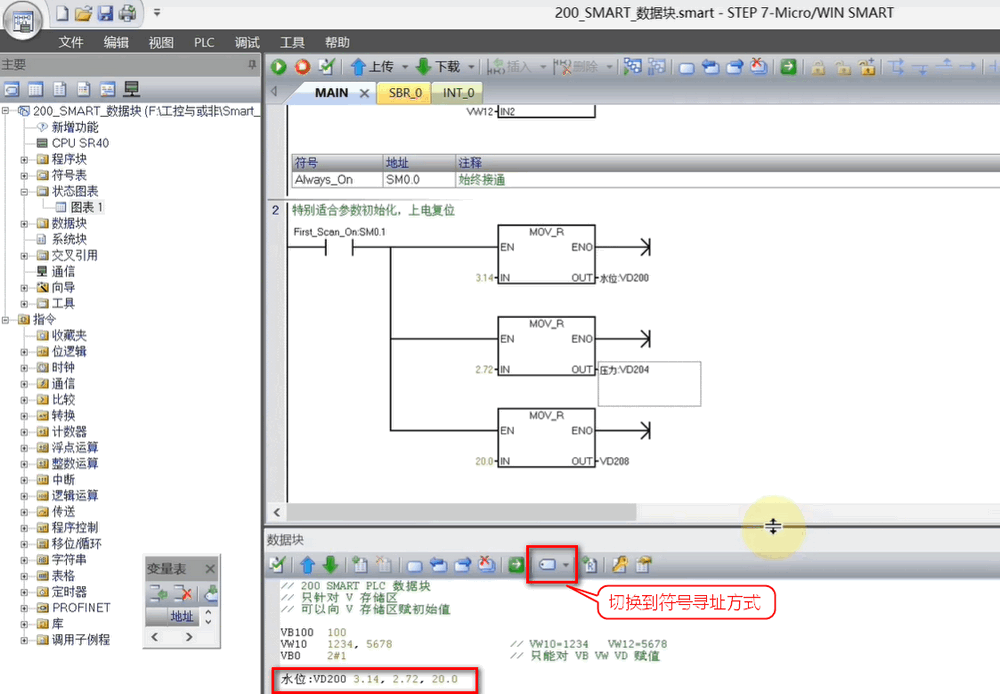Screen dimensions: 1000x694
Task: Click the 下载 download button
Action: 438,67
